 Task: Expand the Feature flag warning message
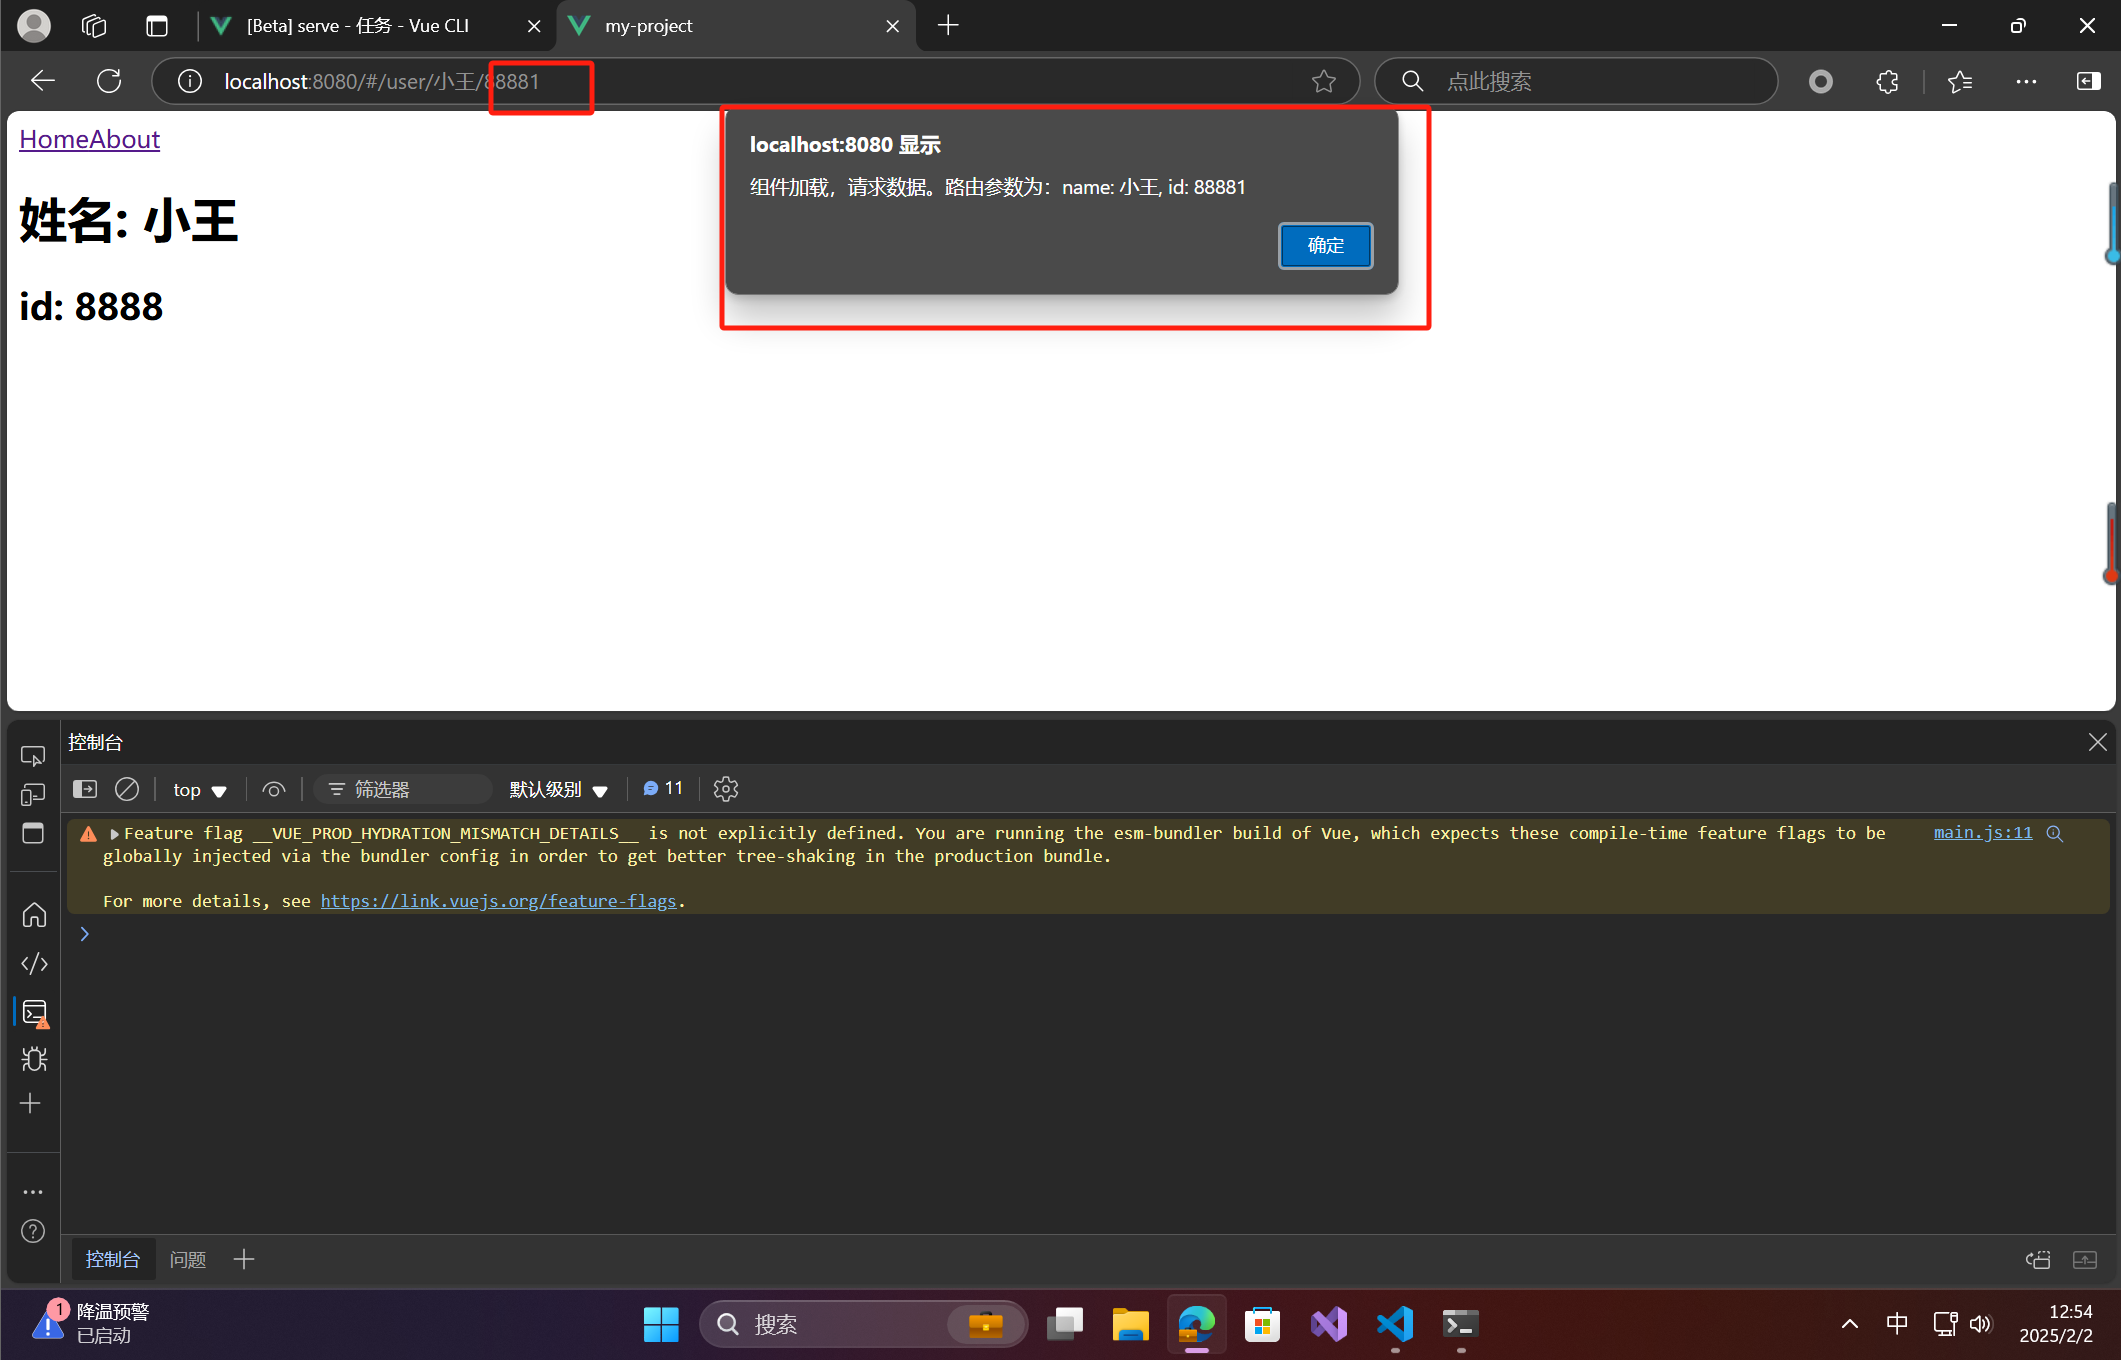tap(114, 833)
